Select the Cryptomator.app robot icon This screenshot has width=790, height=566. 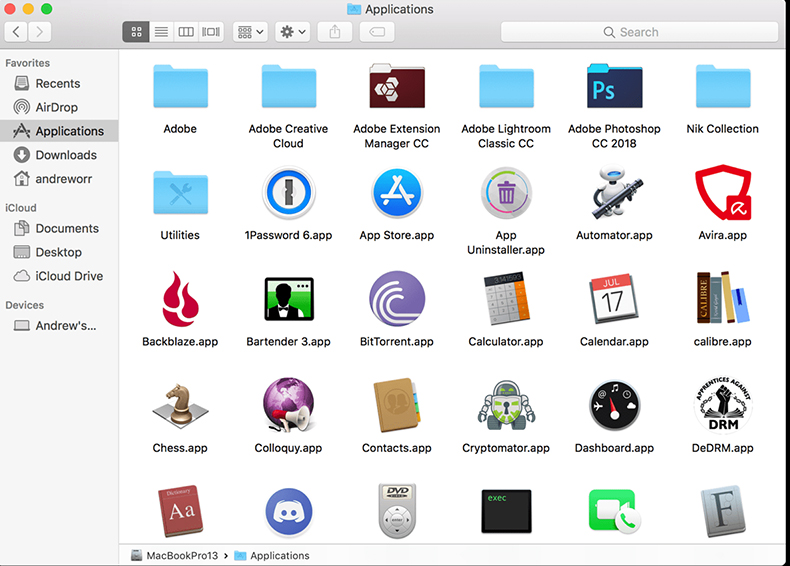pyautogui.click(x=506, y=405)
